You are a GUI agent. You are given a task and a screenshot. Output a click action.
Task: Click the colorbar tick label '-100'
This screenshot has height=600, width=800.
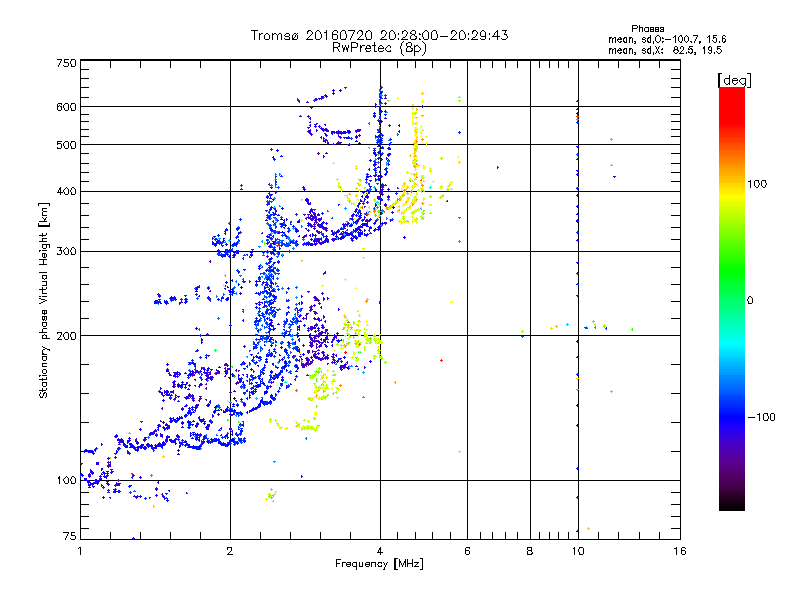click(x=761, y=417)
